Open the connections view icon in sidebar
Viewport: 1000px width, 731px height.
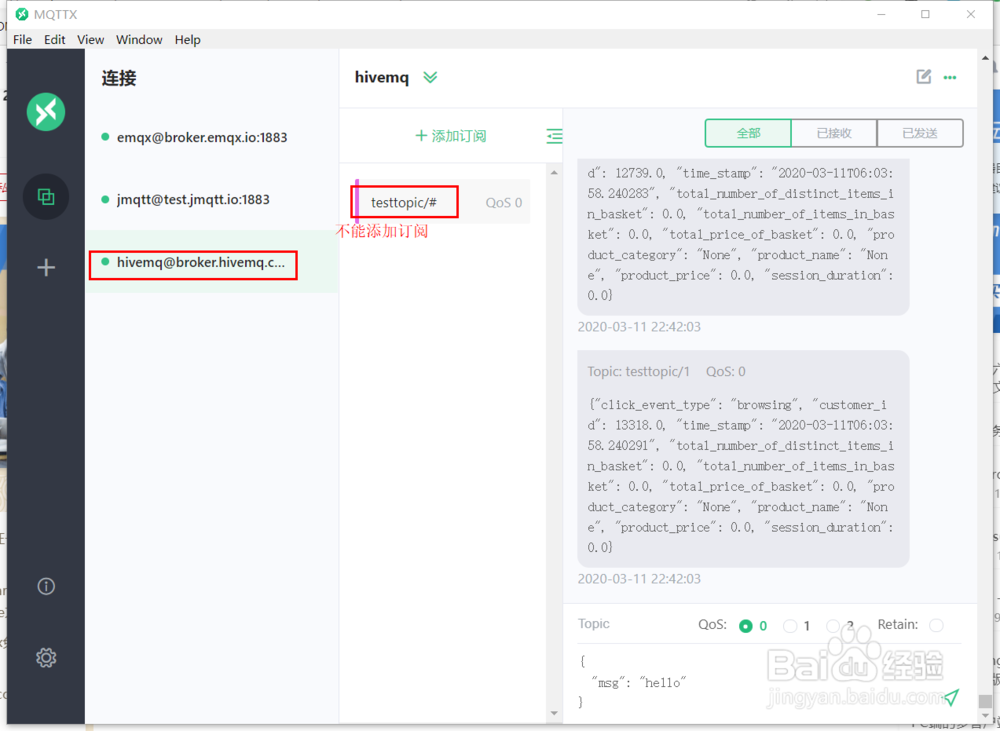click(x=46, y=196)
